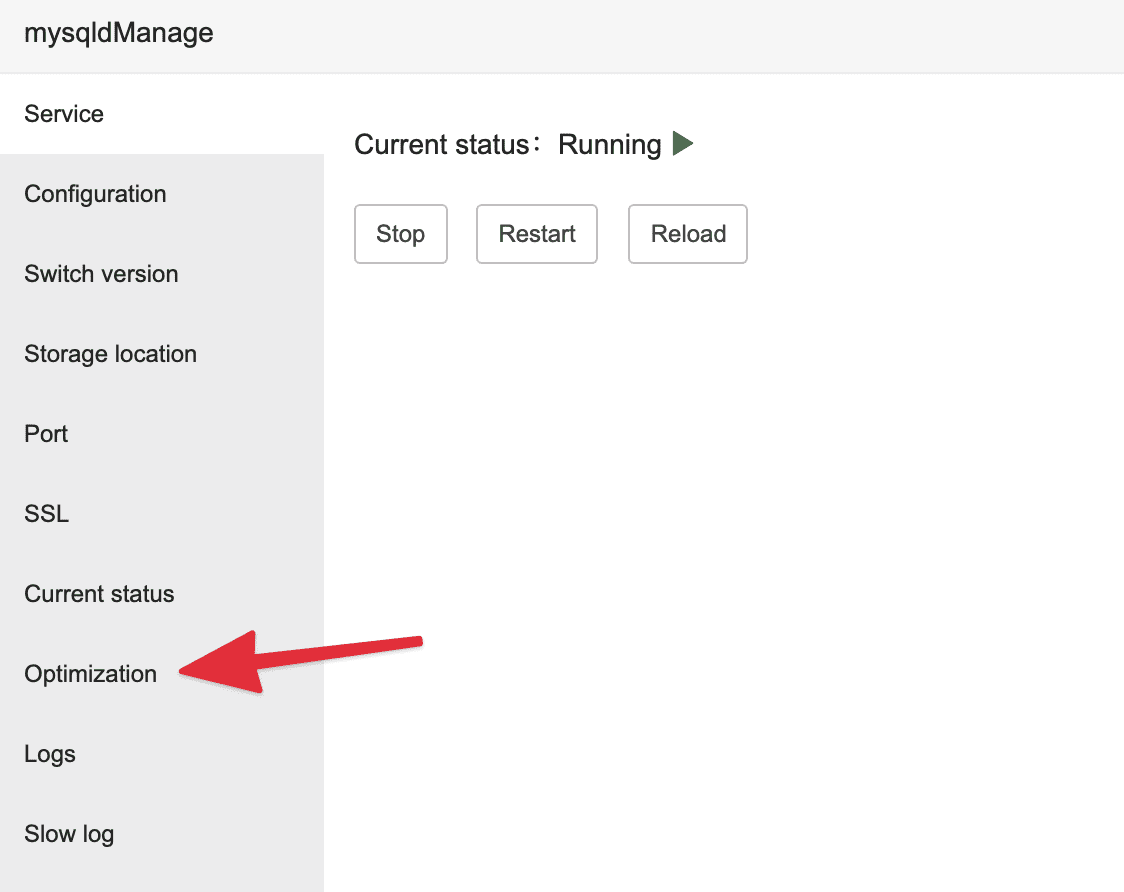
Task: Stop the MySQL service
Action: 400,234
